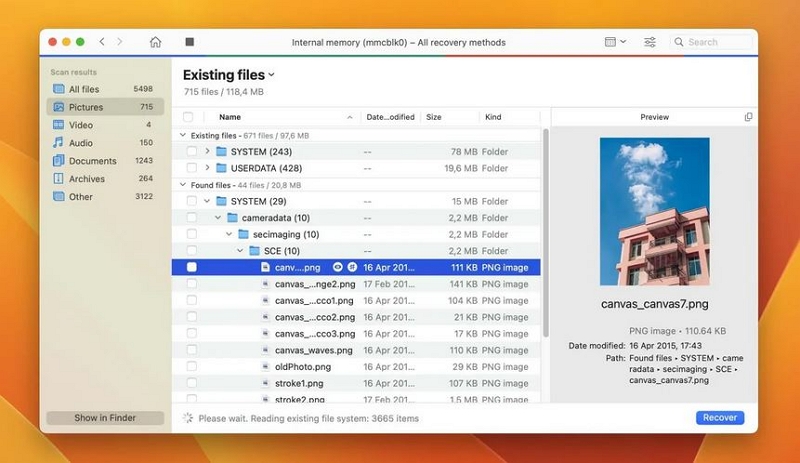Open the view mode dropdown in toolbar
Viewport: 800px width, 463px height.
pyautogui.click(x=615, y=42)
